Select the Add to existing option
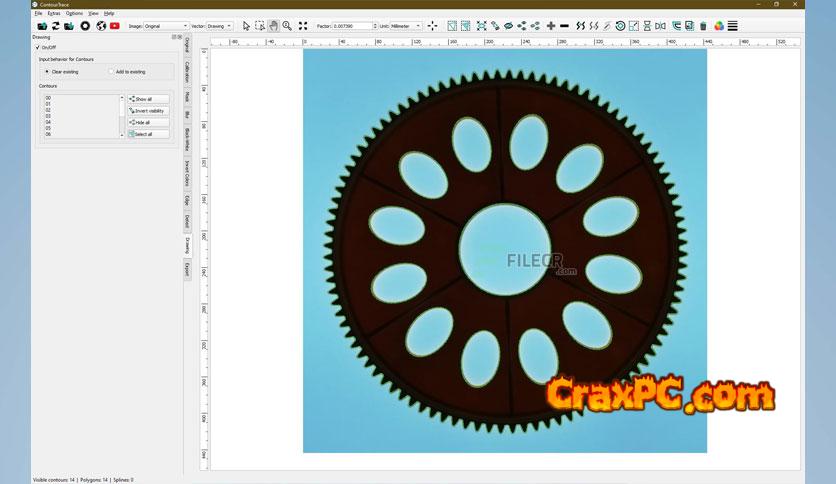 (111, 72)
